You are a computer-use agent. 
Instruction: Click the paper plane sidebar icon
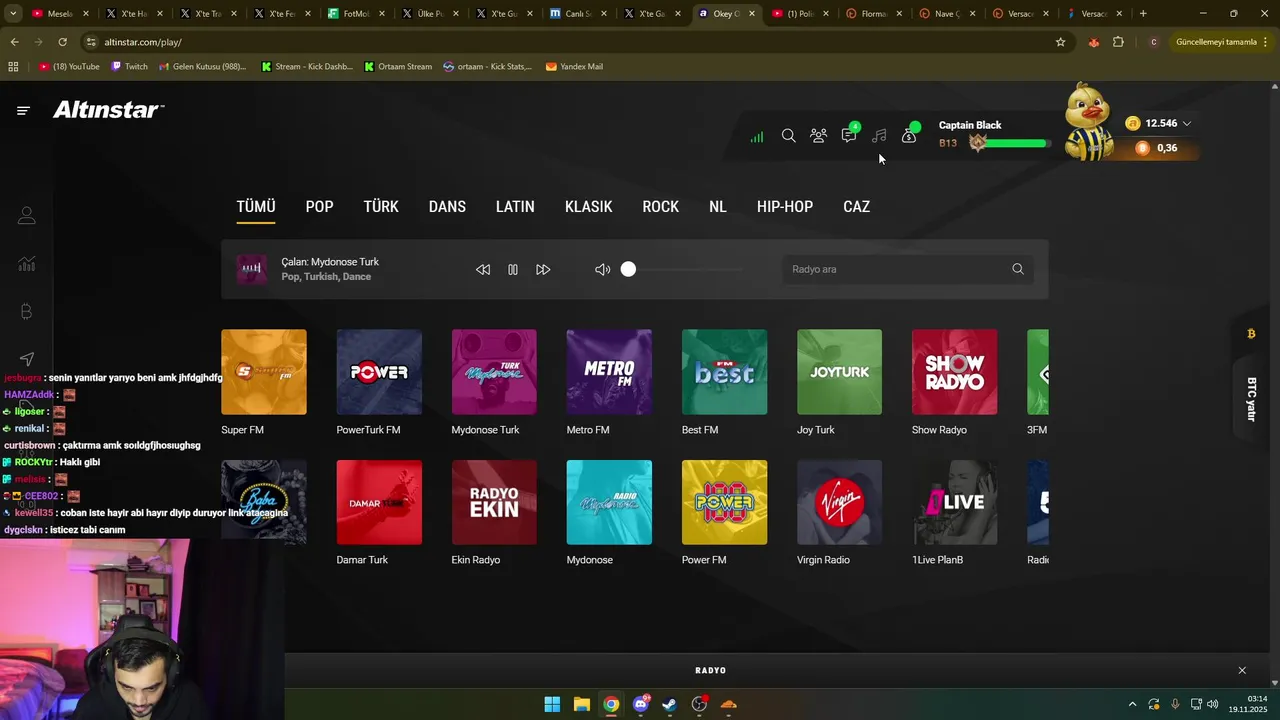(x=27, y=359)
